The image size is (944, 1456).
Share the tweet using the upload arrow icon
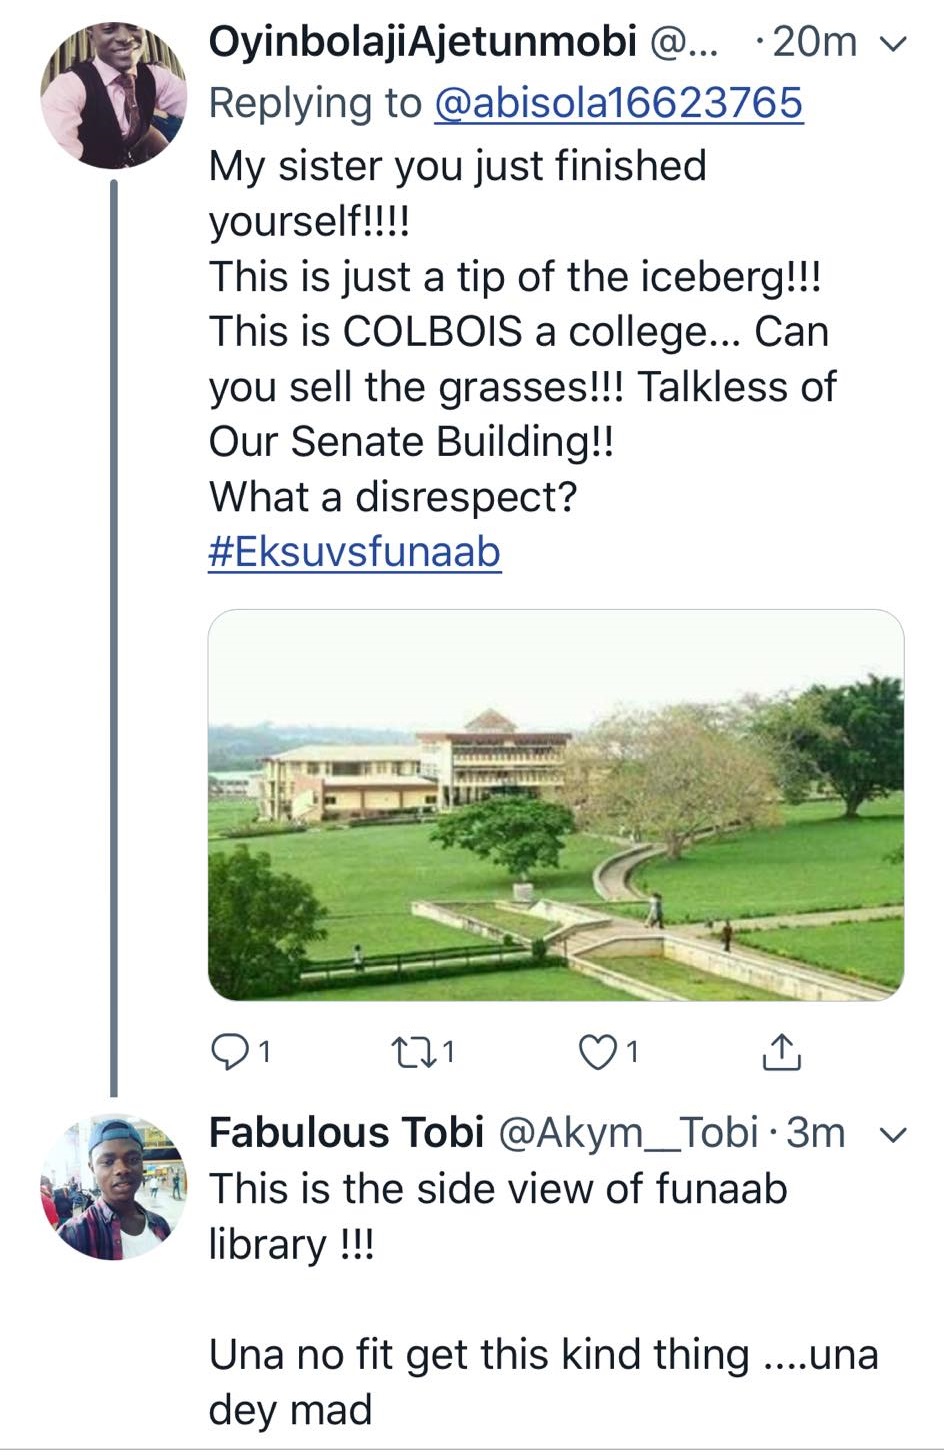pos(781,1051)
